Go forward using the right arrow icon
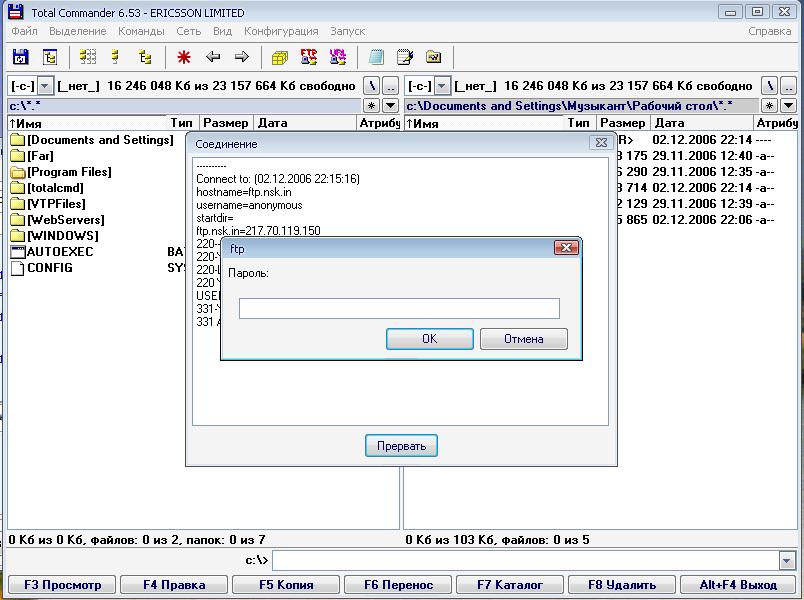This screenshot has width=804, height=600. click(x=241, y=57)
